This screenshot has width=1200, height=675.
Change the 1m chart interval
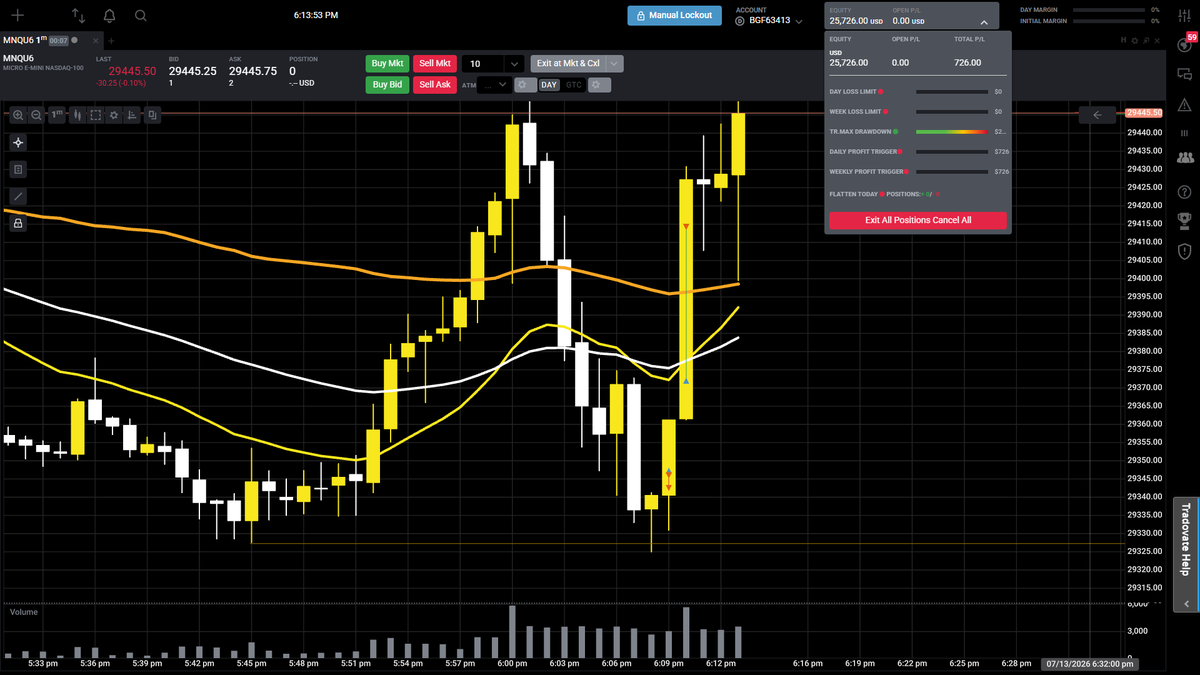click(57, 115)
